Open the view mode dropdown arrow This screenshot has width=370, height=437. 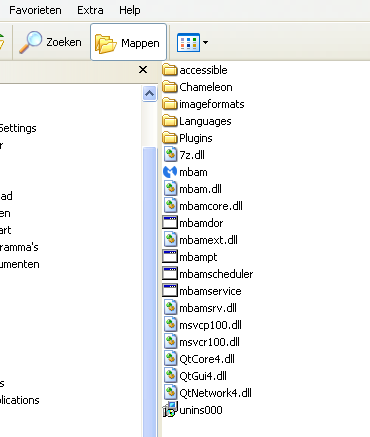click(x=206, y=43)
